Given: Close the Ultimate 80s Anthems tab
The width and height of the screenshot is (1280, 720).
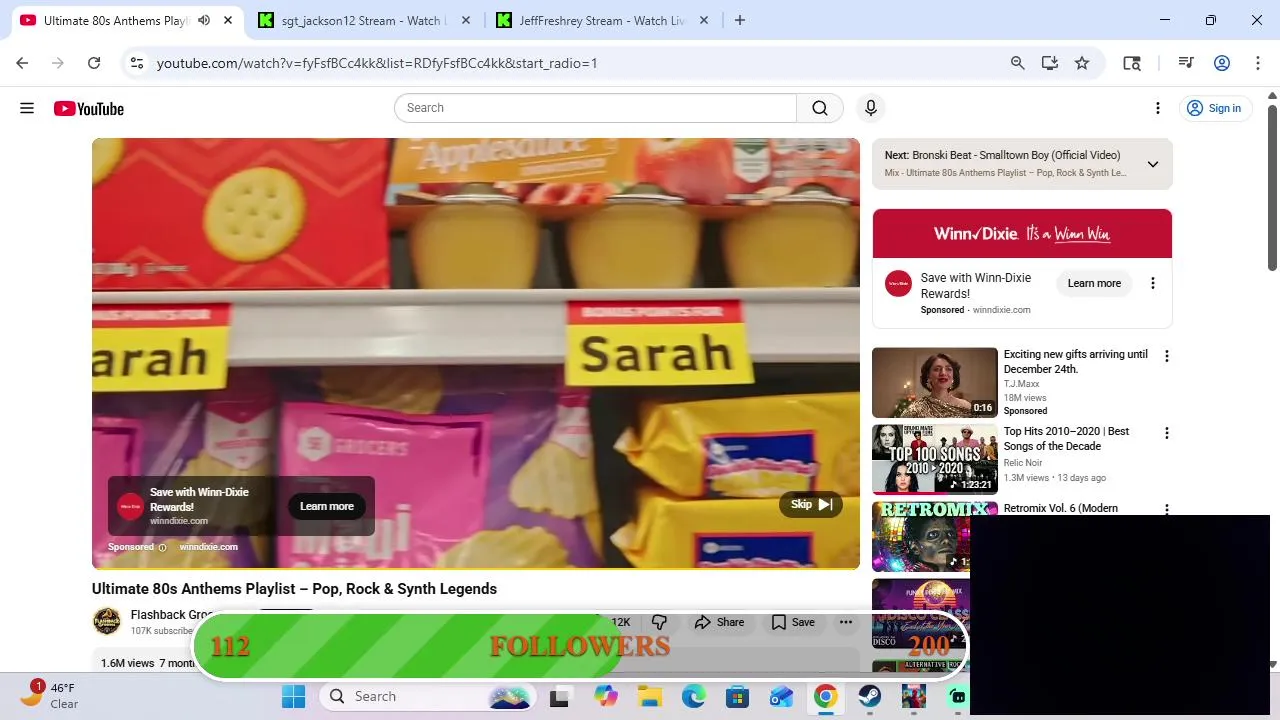Looking at the screenshot, I should click(228, 20).
